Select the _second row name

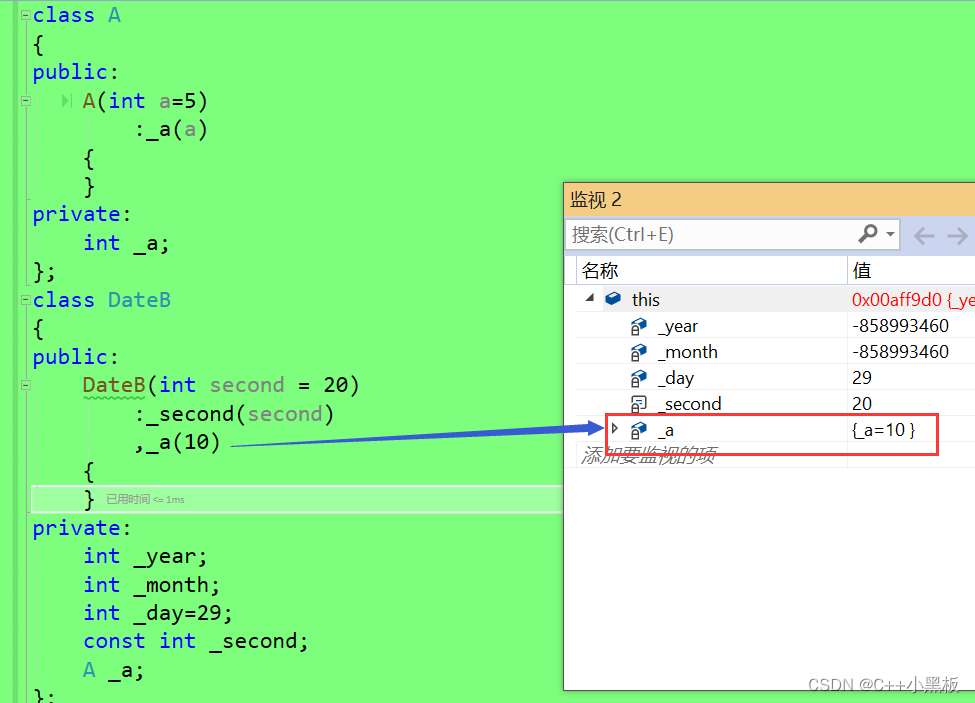click(x=690, y=405)
